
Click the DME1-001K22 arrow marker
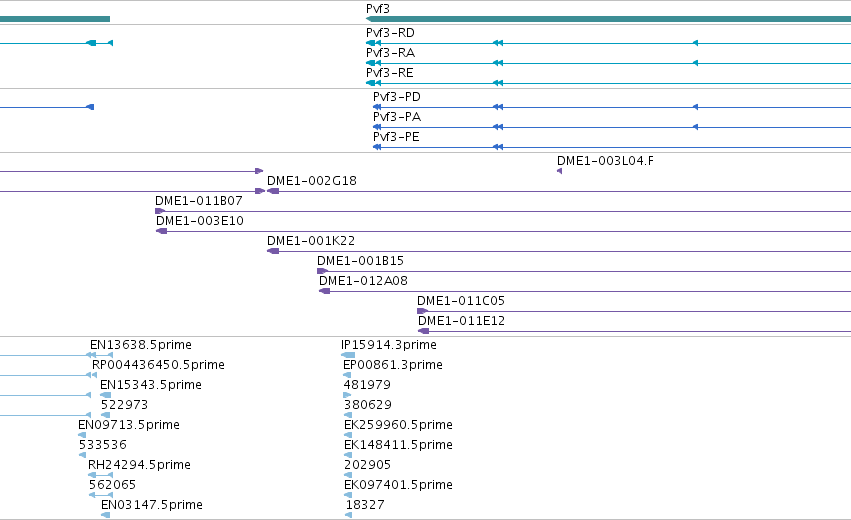[273, 251]
